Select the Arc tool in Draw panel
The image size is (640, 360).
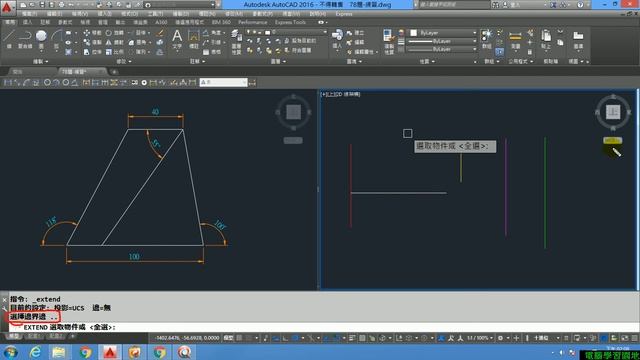(x=56, y=39)
